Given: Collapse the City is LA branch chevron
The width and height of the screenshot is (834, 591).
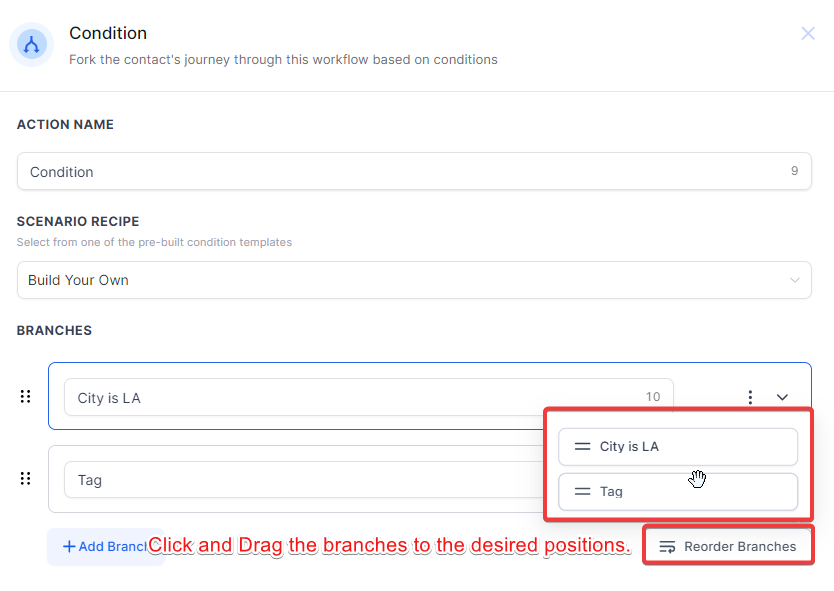Looking at the screenshot, I should click(x=782, y=397).
